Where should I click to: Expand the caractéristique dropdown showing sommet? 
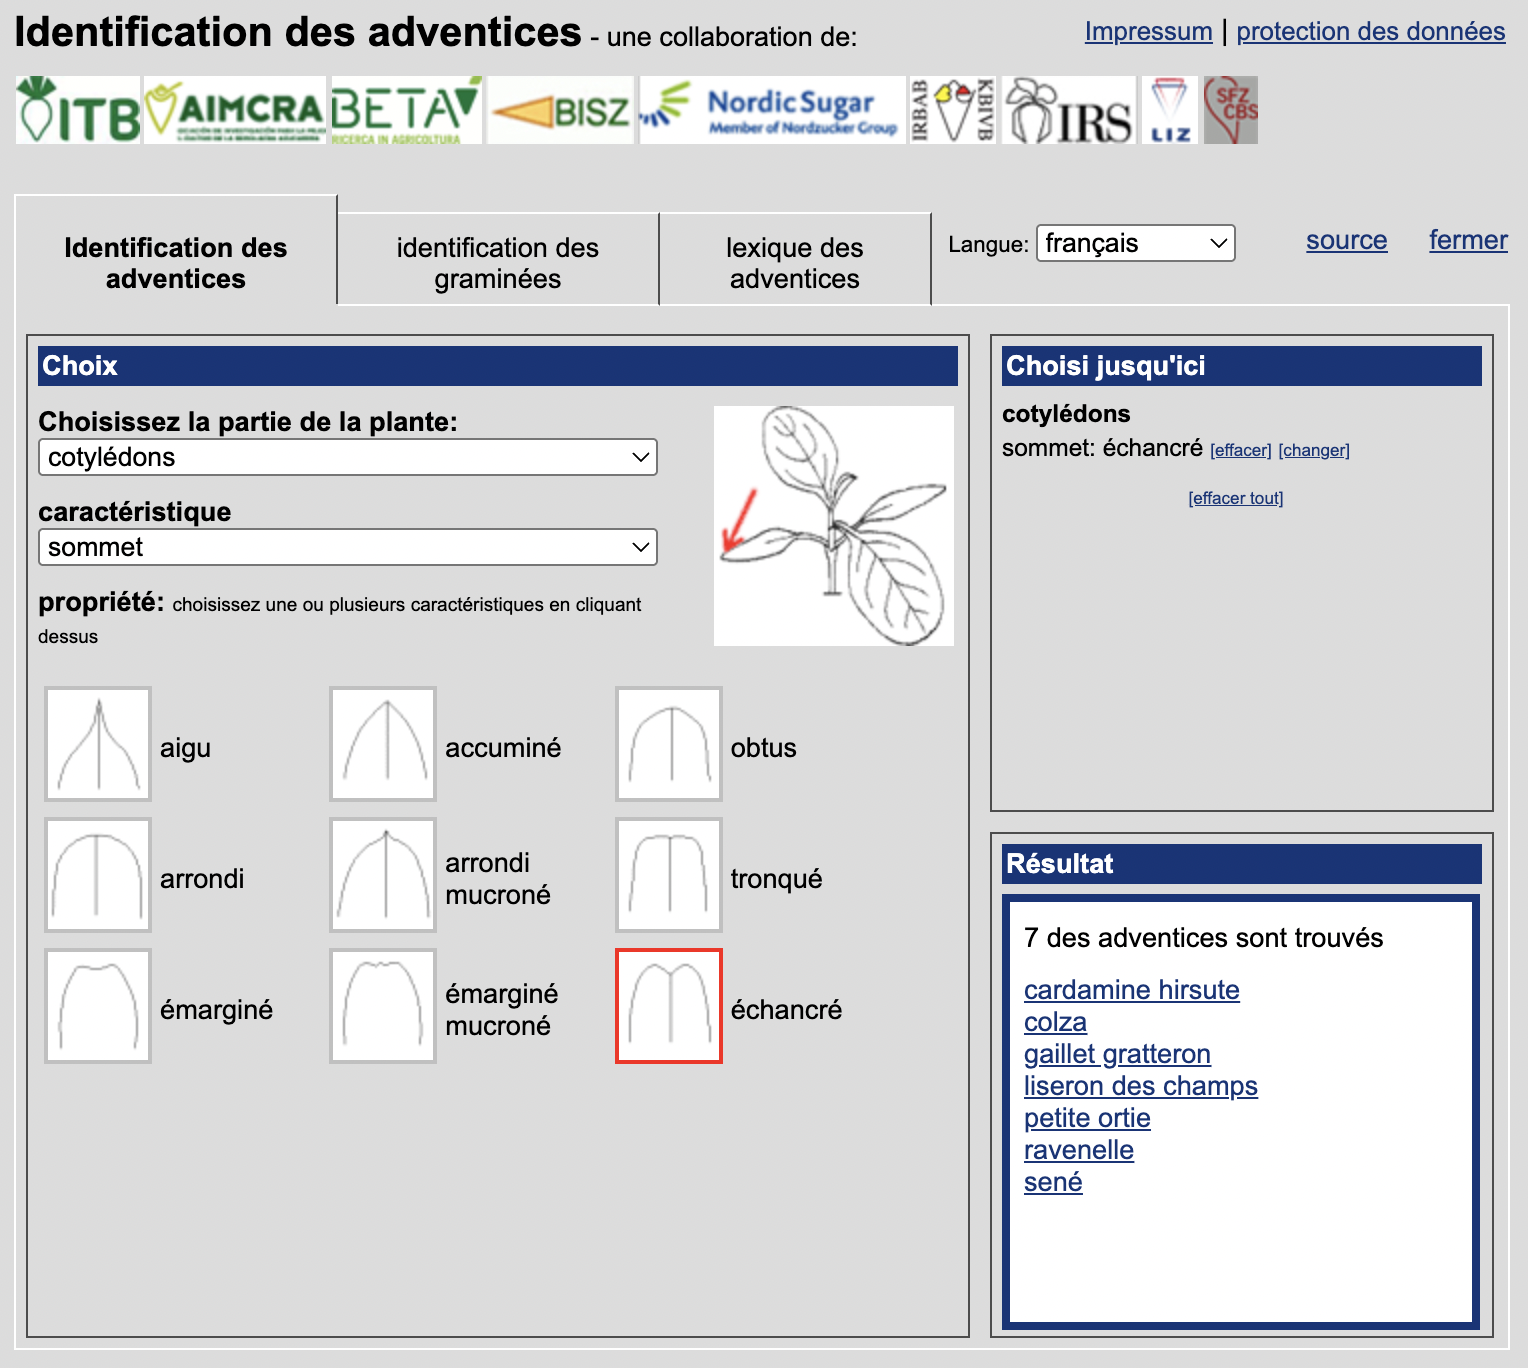[x=347, y=547]
